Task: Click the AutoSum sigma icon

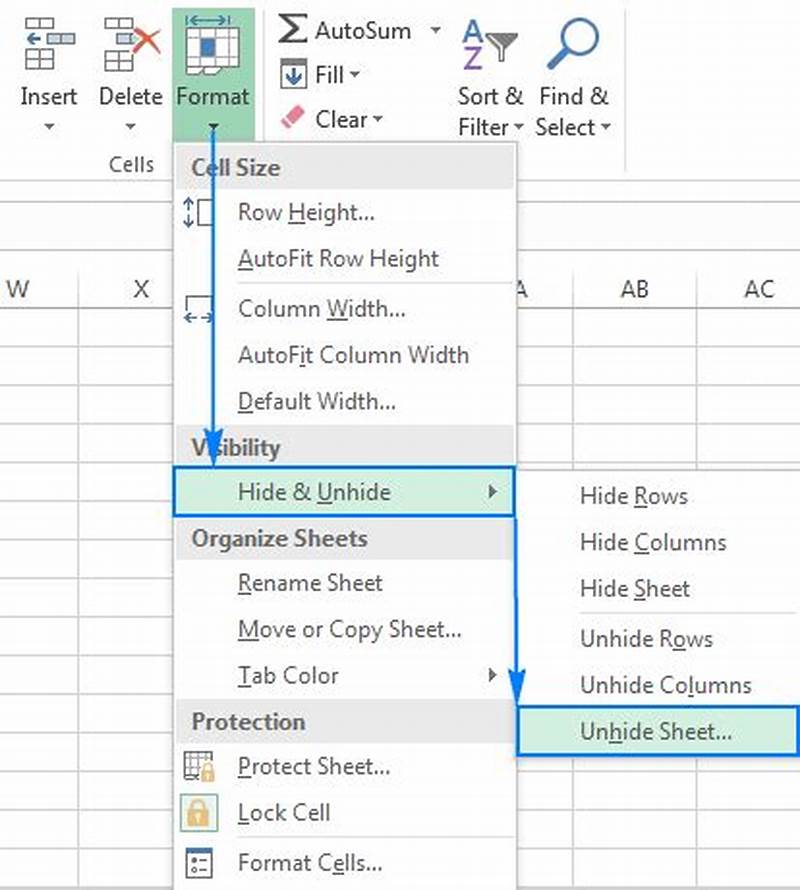Action: [291, 30]
